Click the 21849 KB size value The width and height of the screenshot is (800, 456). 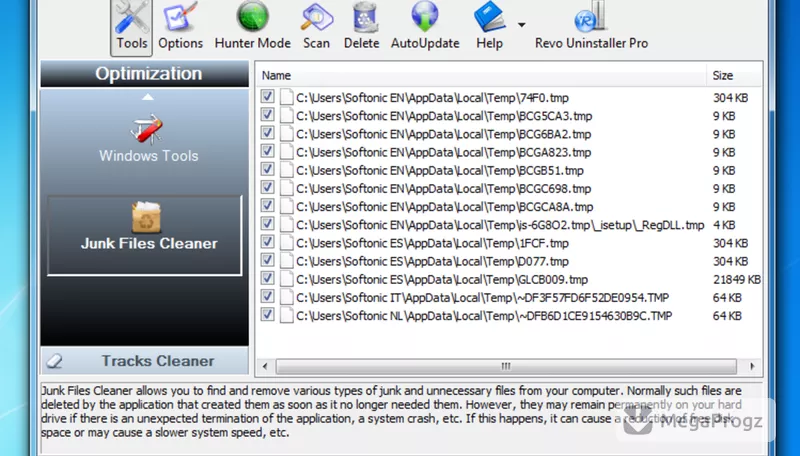click(x=737, y=280)
